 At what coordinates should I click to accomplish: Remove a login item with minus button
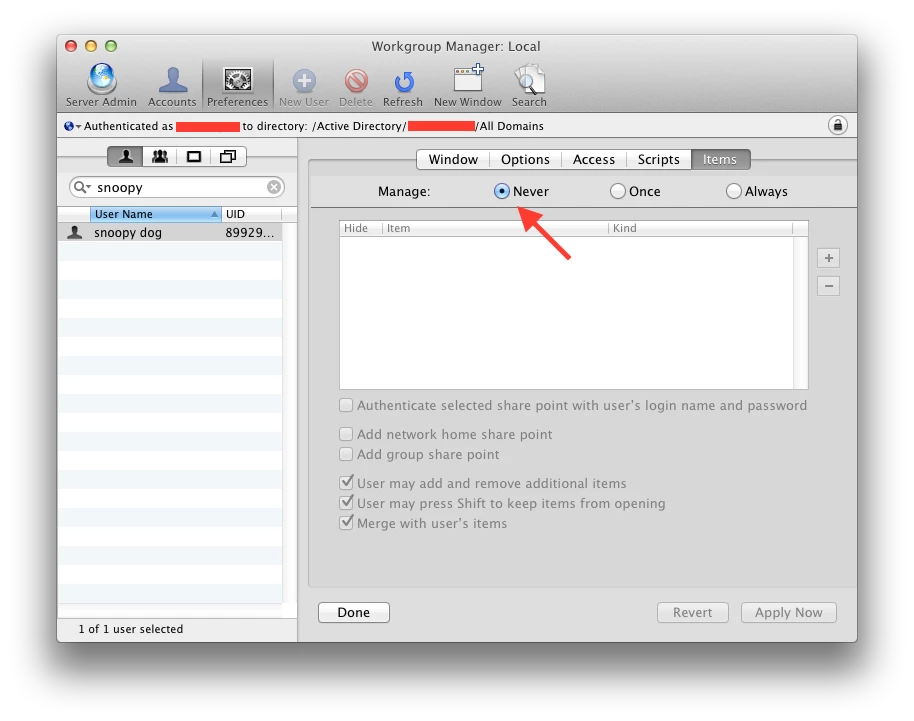(x=828, y=286)
